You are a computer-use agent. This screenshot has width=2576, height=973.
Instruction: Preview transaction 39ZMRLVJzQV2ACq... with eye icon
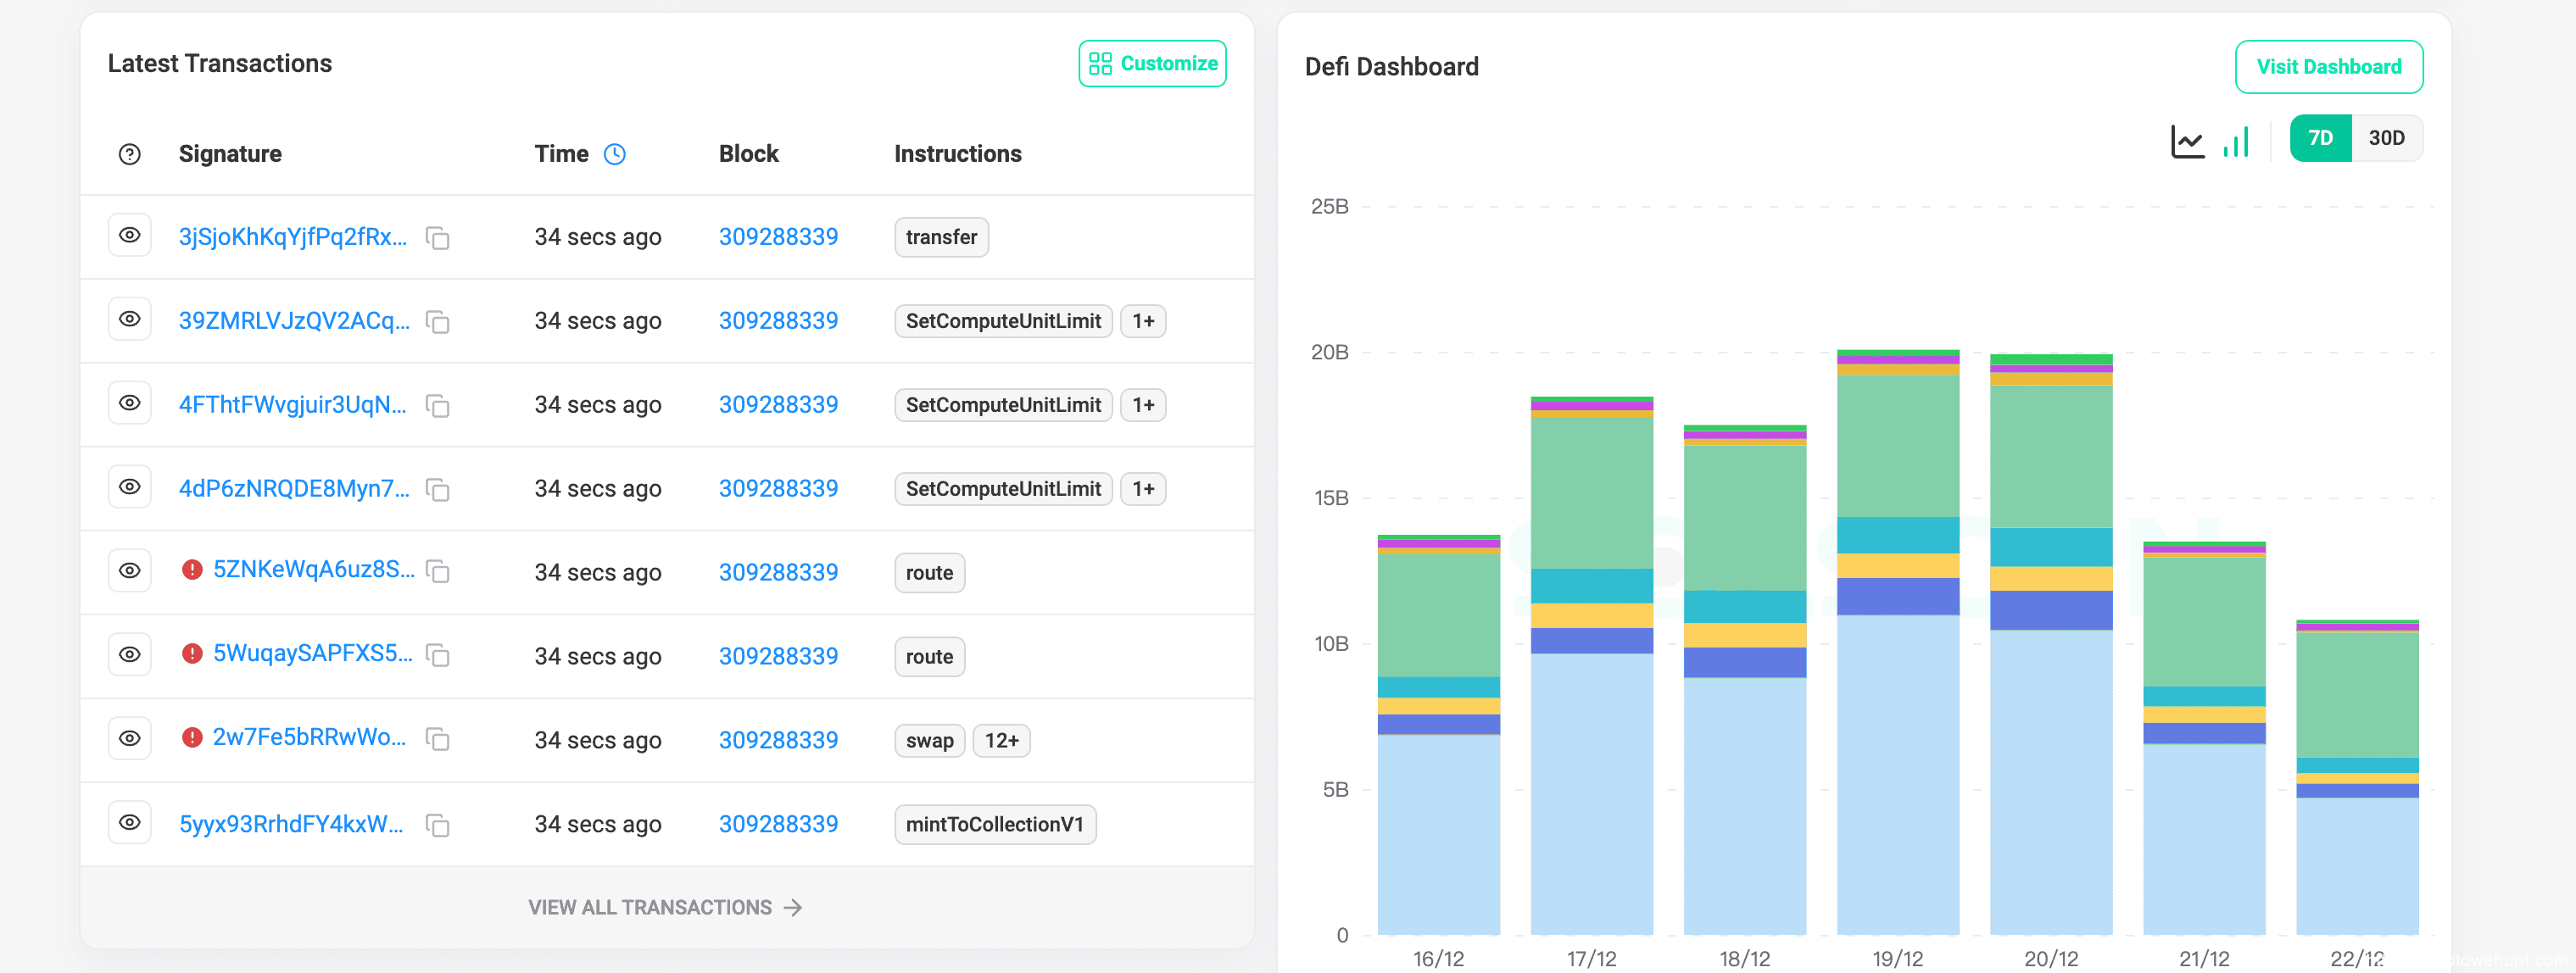coord(129,319)
